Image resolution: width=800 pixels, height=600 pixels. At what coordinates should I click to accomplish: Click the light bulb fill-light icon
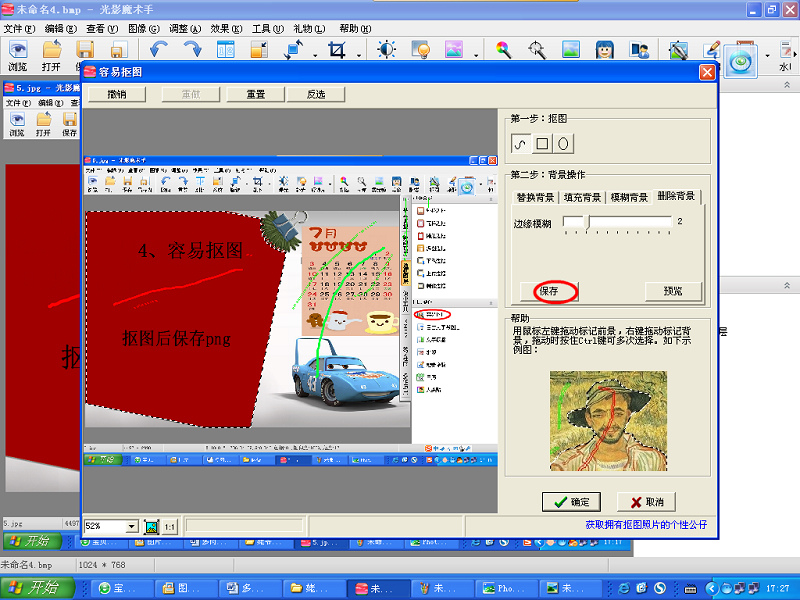pos(421,50)
